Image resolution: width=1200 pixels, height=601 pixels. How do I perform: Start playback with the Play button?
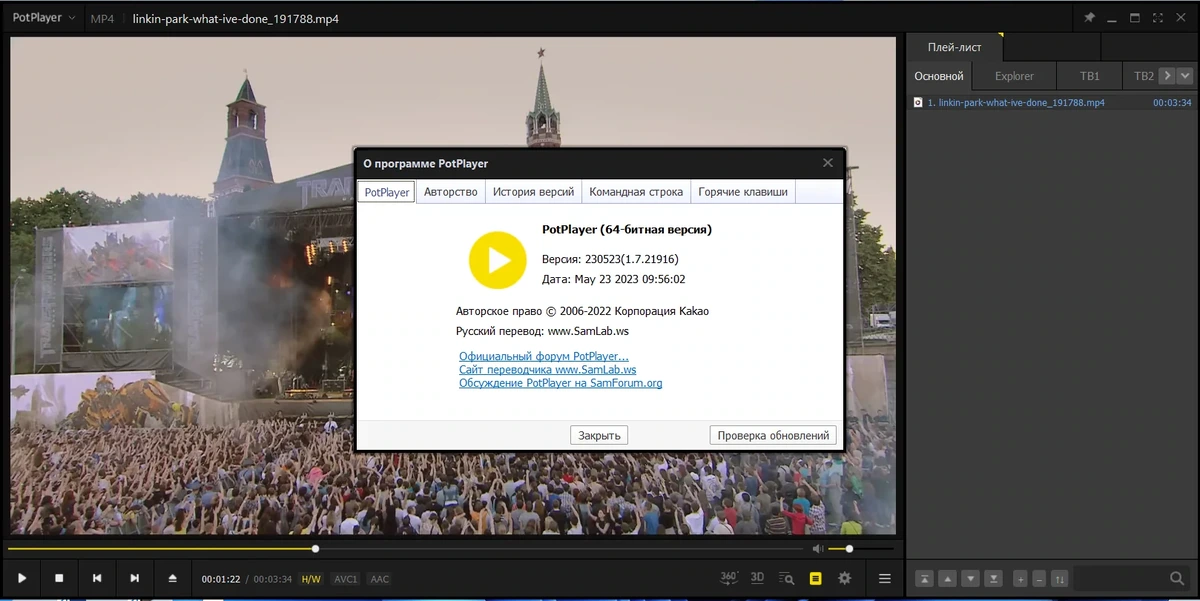coord(21,578)
